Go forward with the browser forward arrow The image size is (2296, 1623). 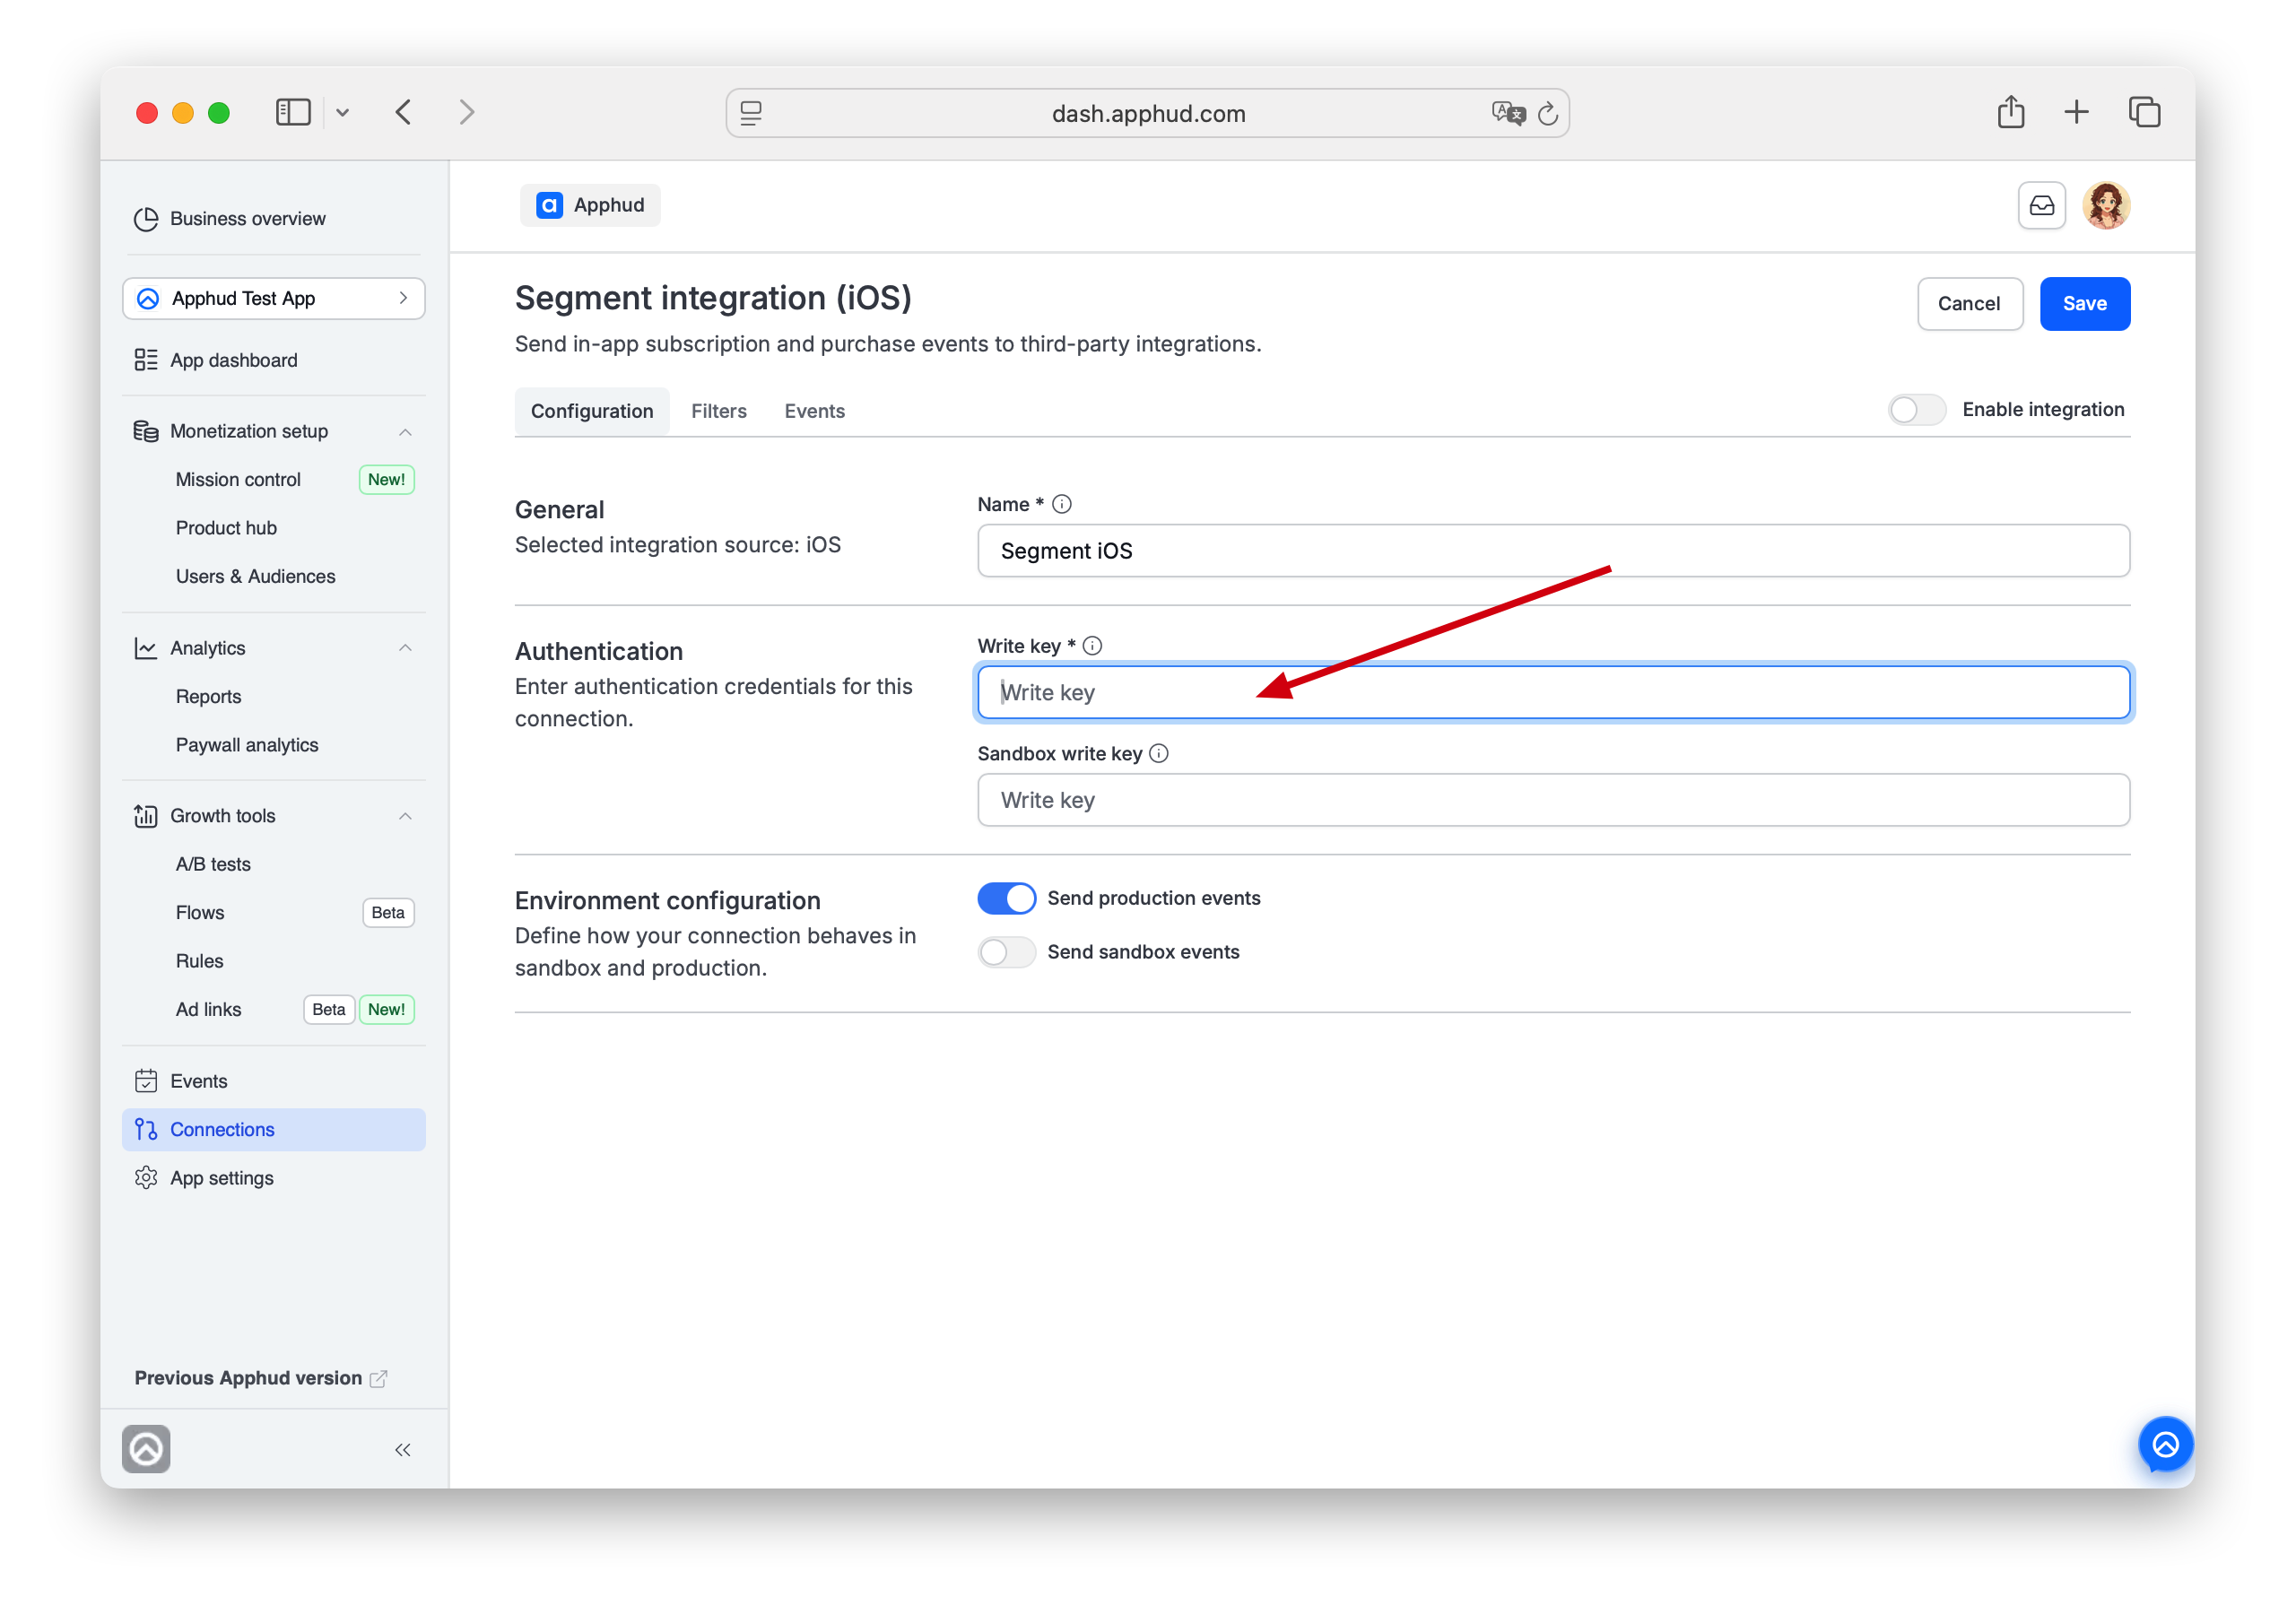pyautogui.click(x=467, y=112)
